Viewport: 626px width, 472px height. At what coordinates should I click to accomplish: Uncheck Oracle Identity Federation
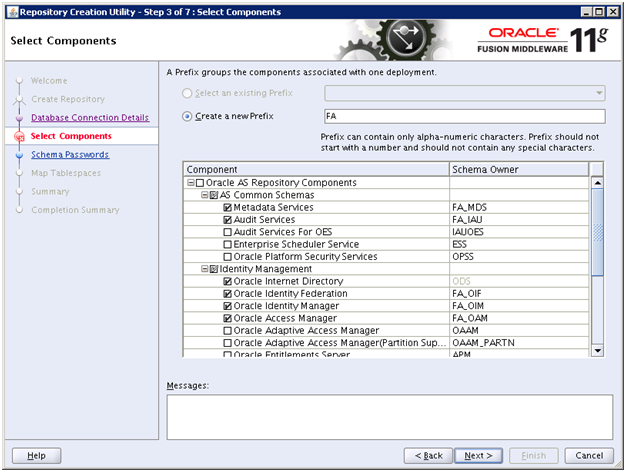[228, 294]
